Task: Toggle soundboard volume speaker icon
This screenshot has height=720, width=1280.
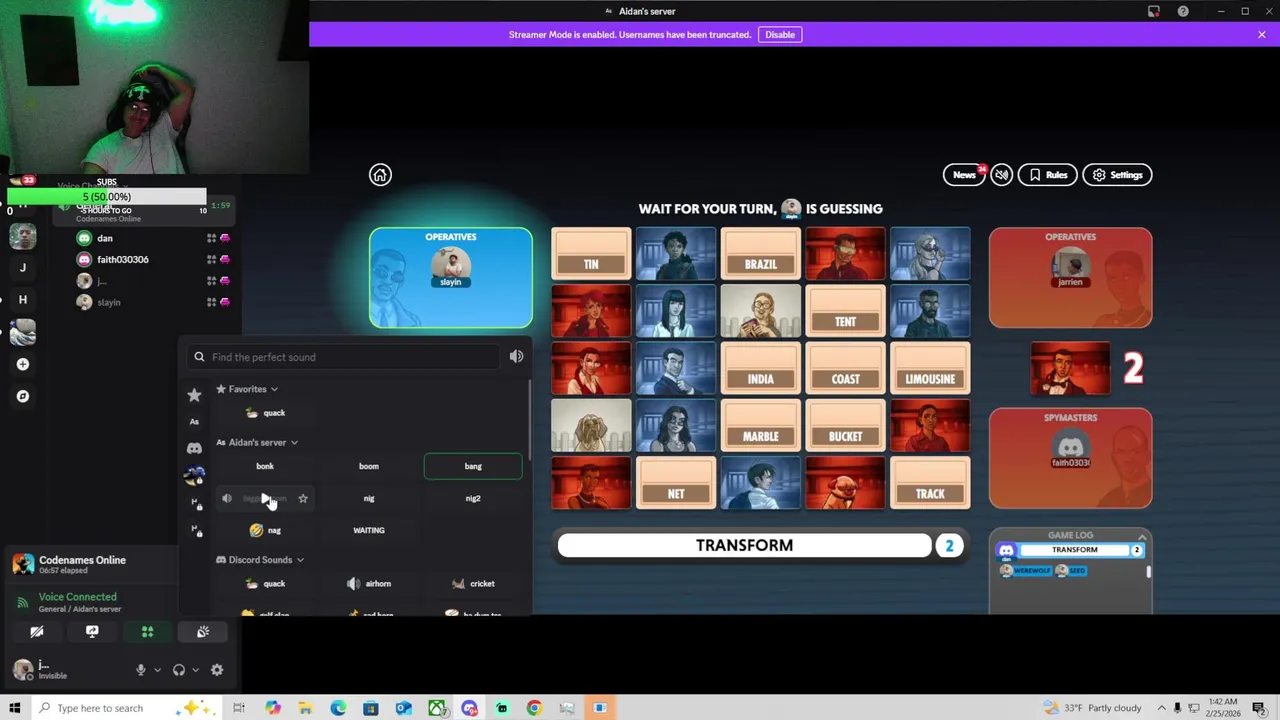Action: coord(516,356)
